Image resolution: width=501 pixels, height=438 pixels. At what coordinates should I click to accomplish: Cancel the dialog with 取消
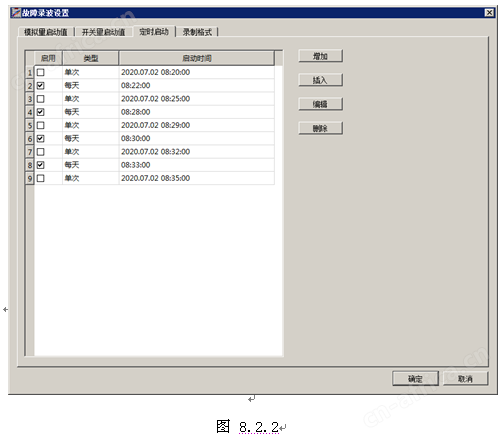[465, 379]
